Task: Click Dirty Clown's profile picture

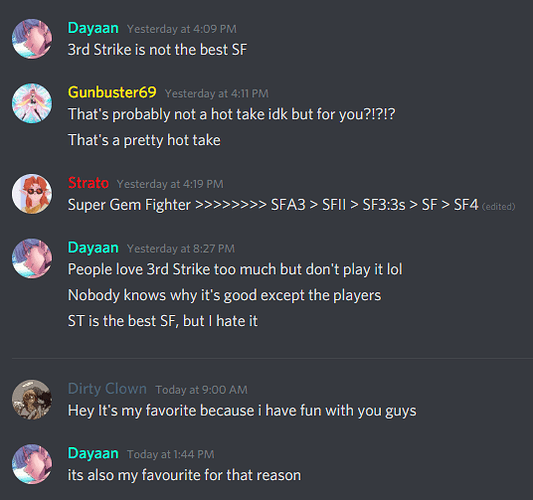Action: (32, 399)
